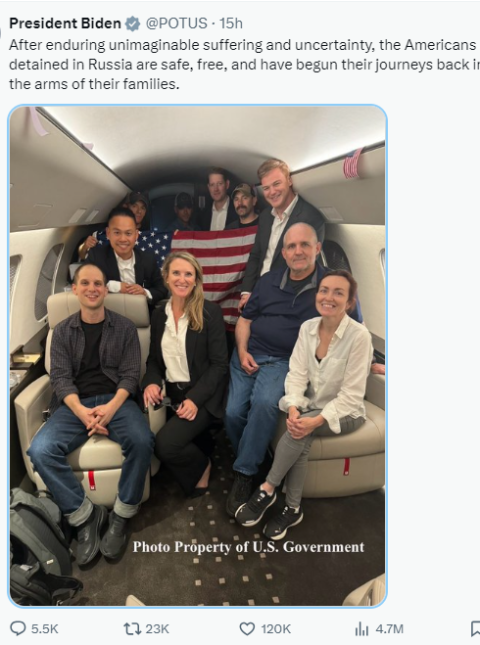
Task: Click the 4.7M views count
Action: click(x=389, y=629)
